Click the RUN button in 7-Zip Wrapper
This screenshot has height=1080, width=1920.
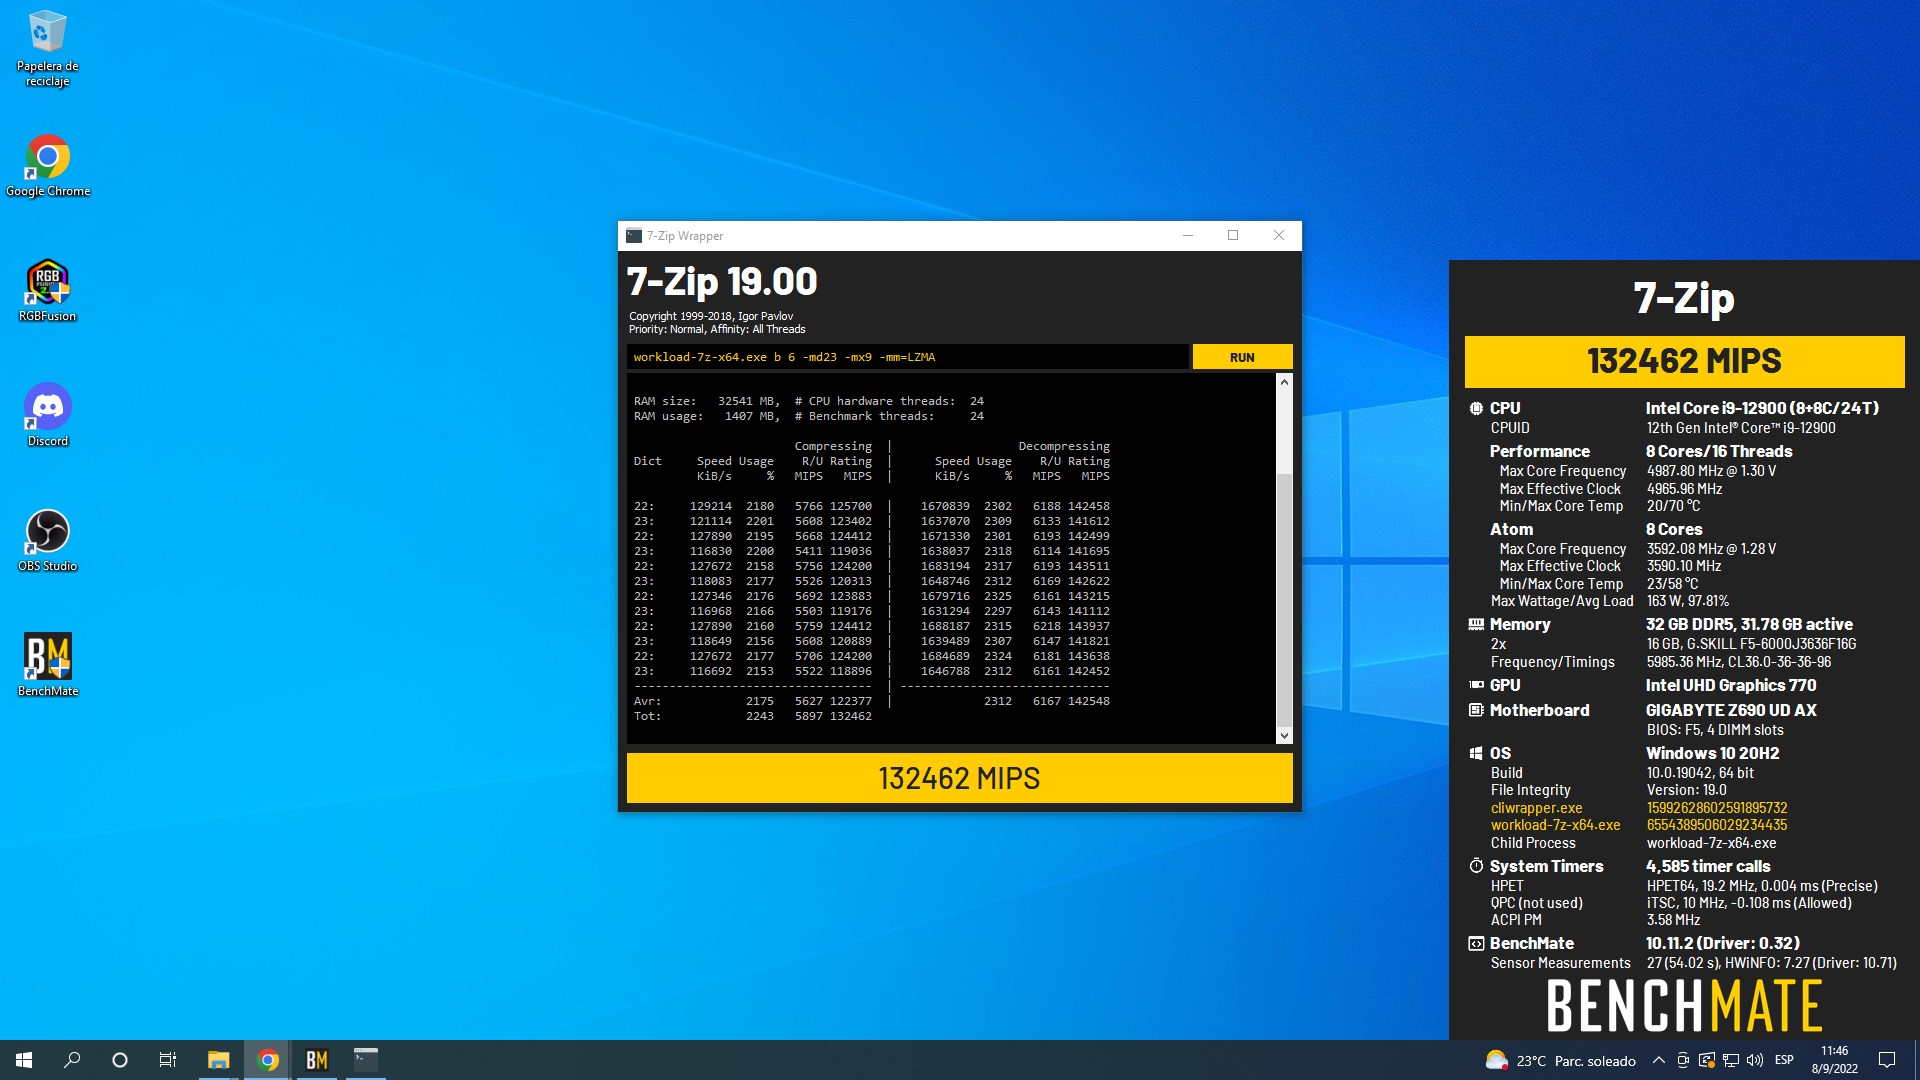[x=1242, y=357]
